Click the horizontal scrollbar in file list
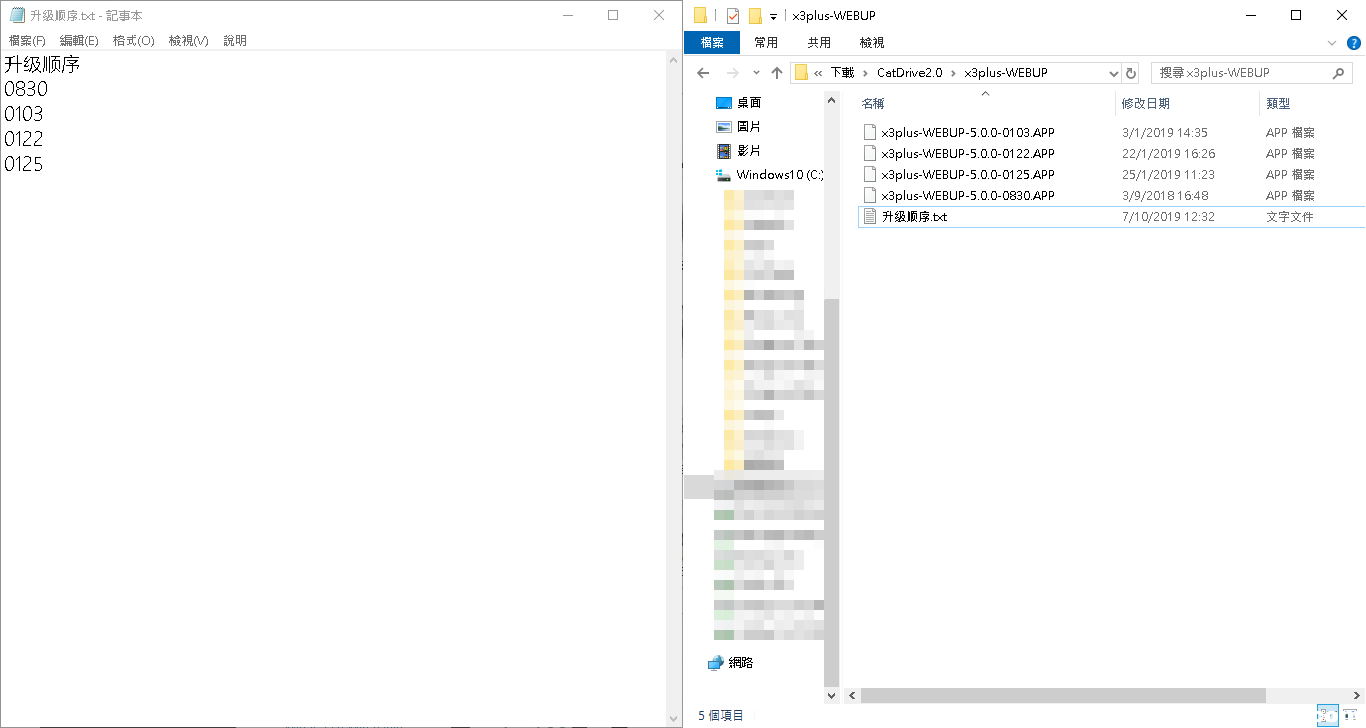 pyautogui.click(x=1062, y=695)
